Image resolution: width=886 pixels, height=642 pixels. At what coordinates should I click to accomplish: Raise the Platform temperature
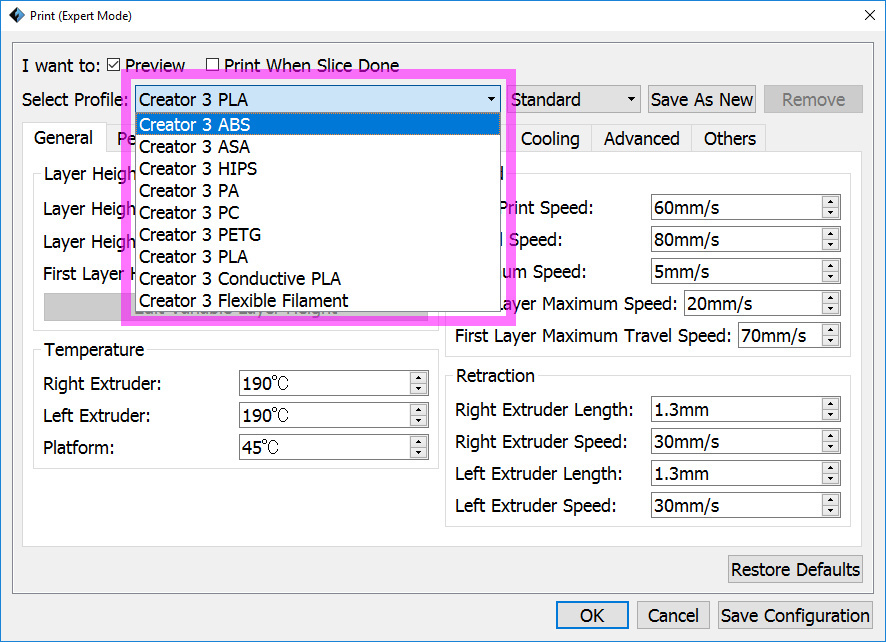pyautogui.click(x=419, y=441)
